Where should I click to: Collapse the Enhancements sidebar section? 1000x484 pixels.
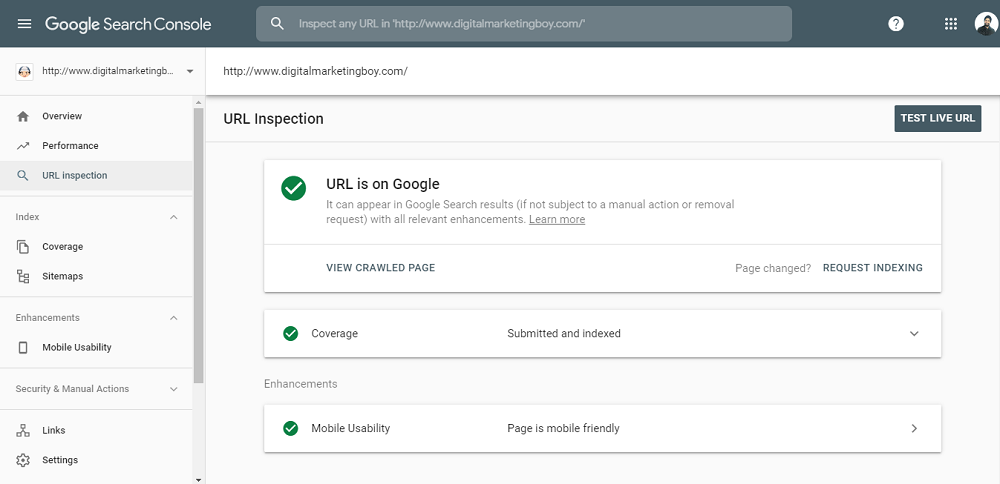(x=173, y=318)
